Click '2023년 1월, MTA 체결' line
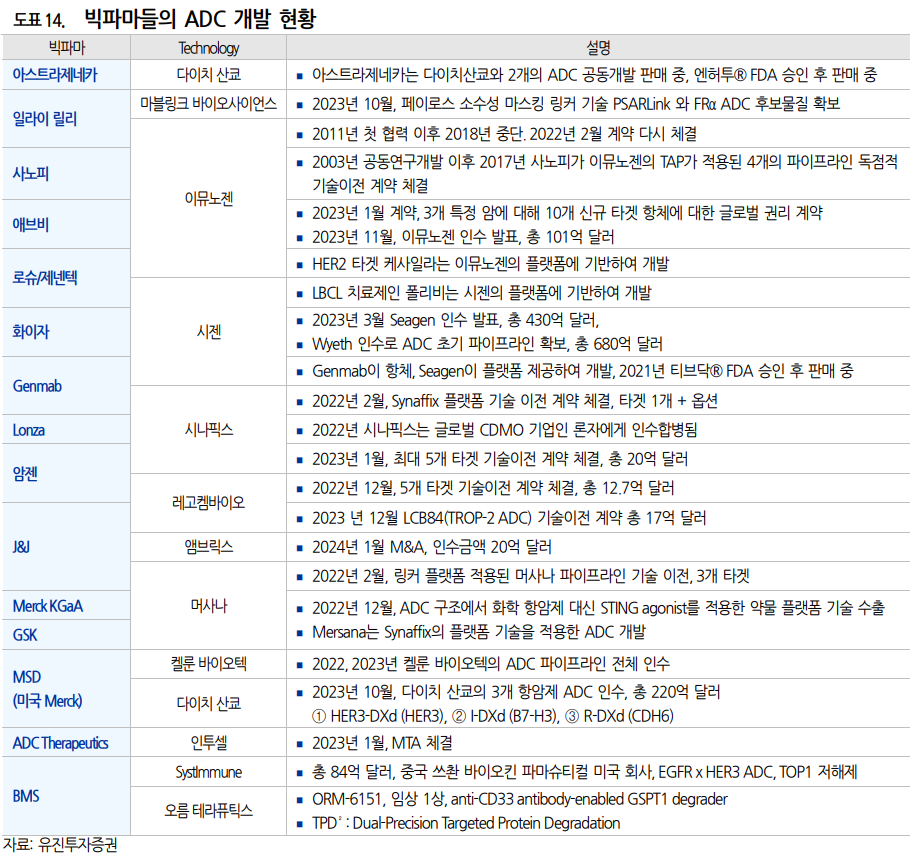Screen dimensions: 917x854 click(x=382, y=743)
